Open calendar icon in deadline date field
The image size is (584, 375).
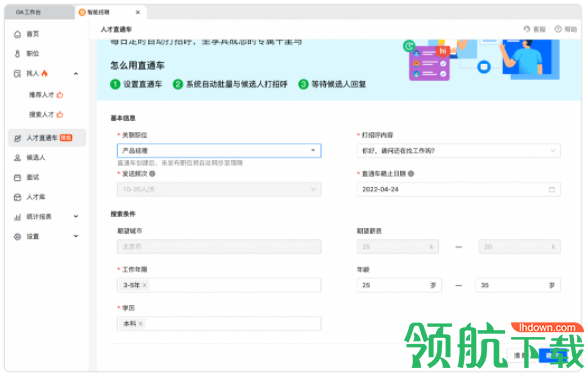(x=552, y=190)
